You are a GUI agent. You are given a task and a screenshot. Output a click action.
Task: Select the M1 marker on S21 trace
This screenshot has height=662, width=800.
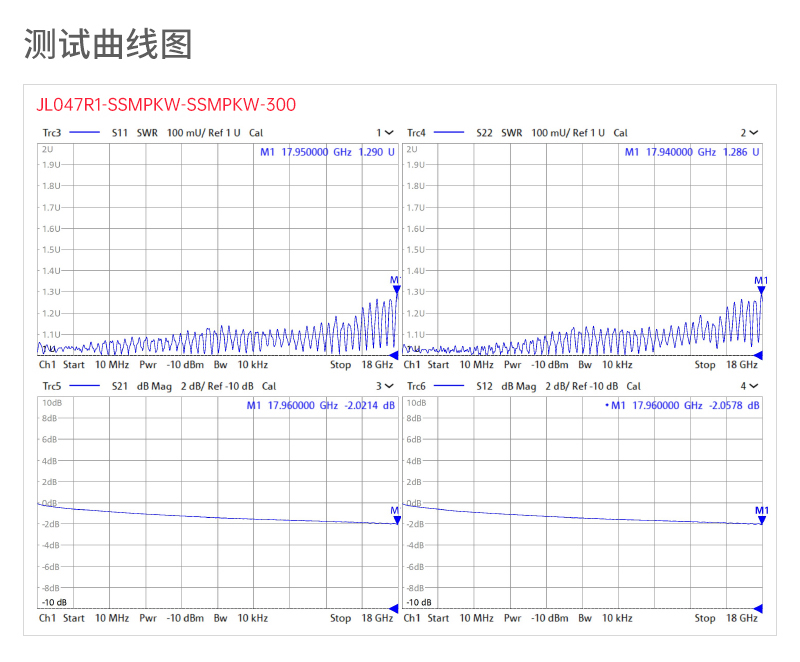[x=396, y=520]
